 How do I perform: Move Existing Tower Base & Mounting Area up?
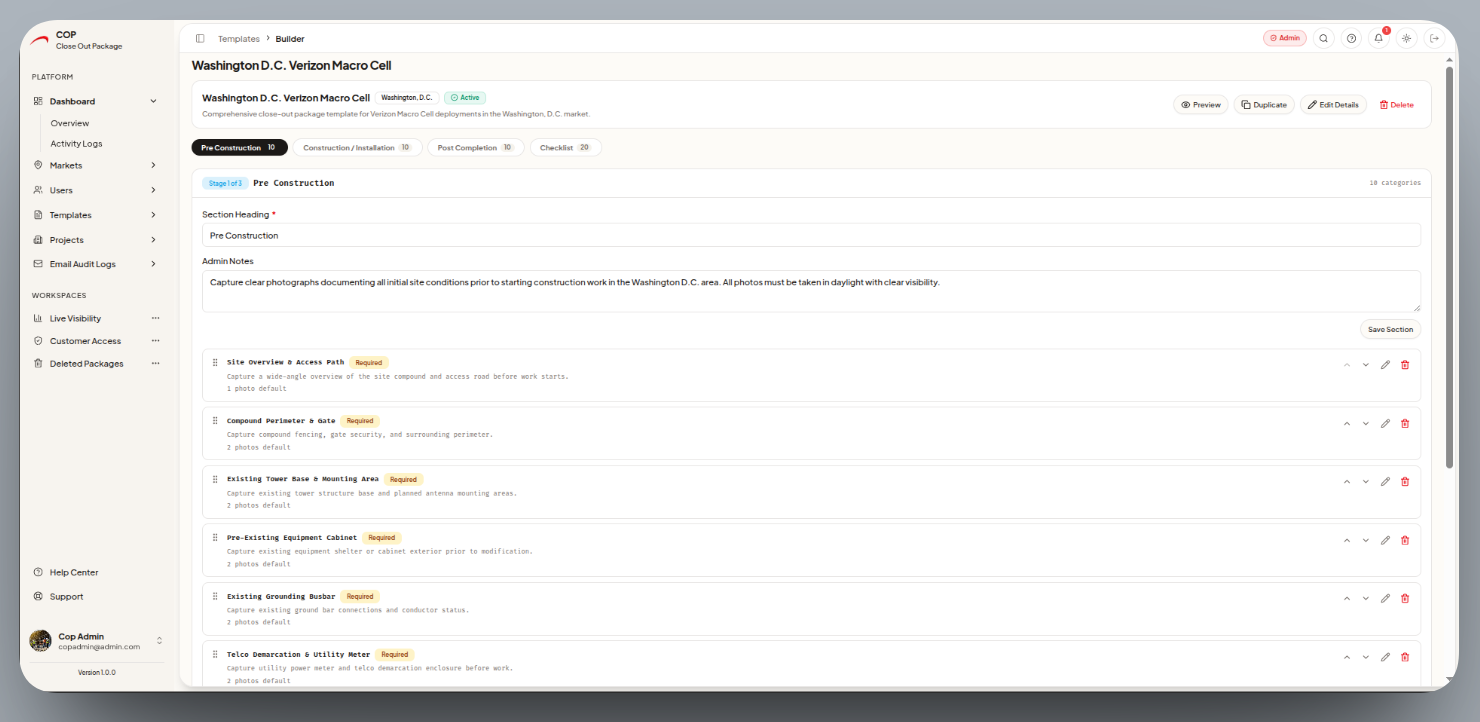[x=1347, y=482]
